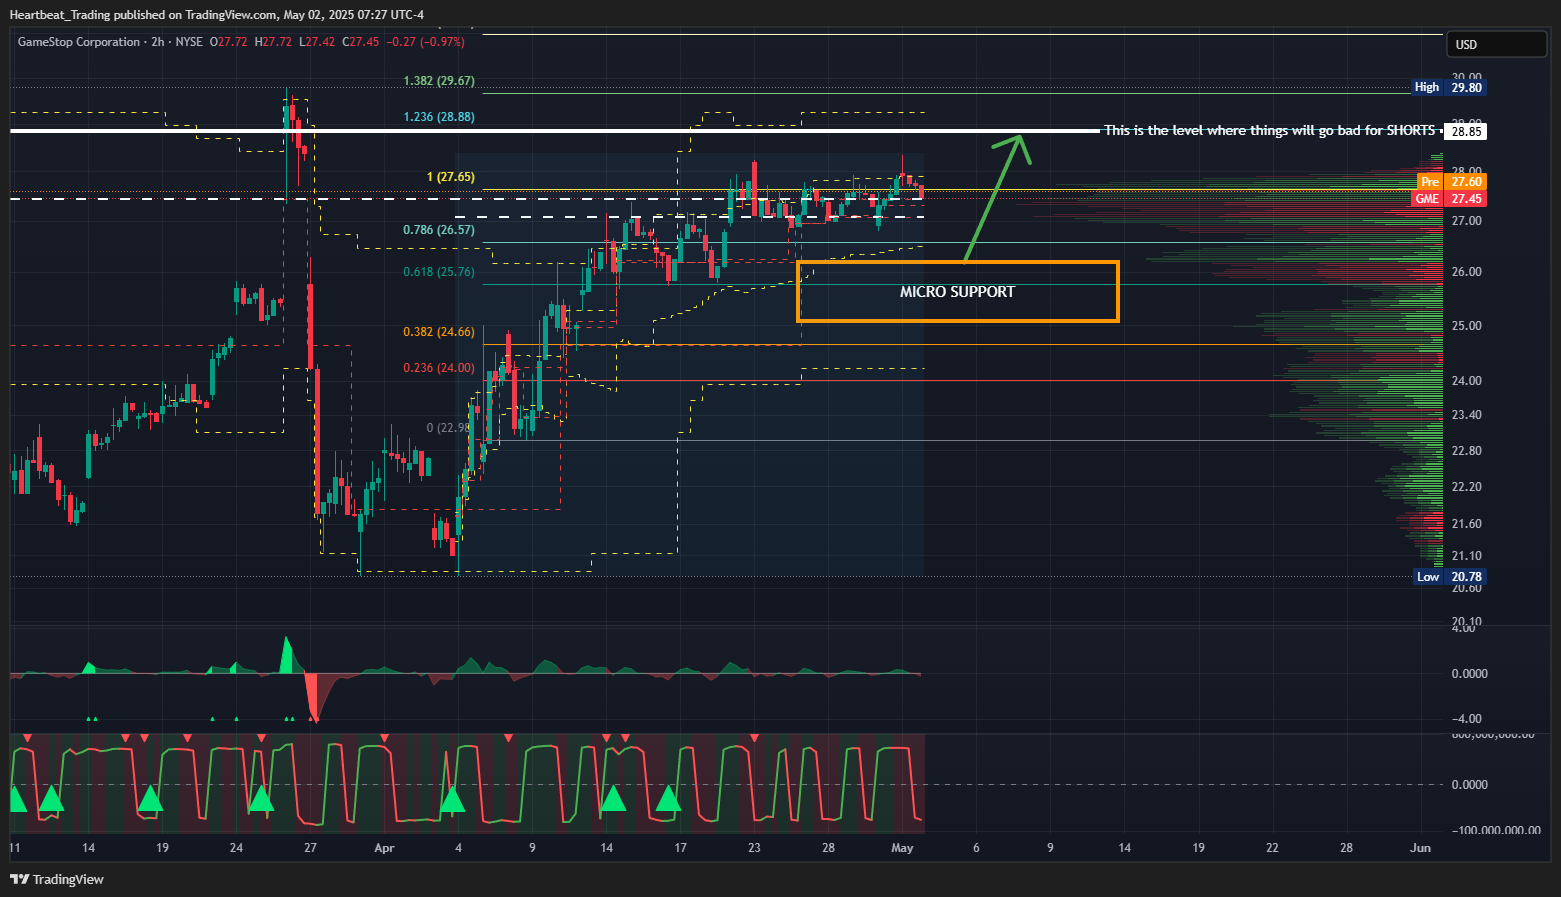
Task: Click the GameStop Corporation symbol title
Action: (79, 42)
